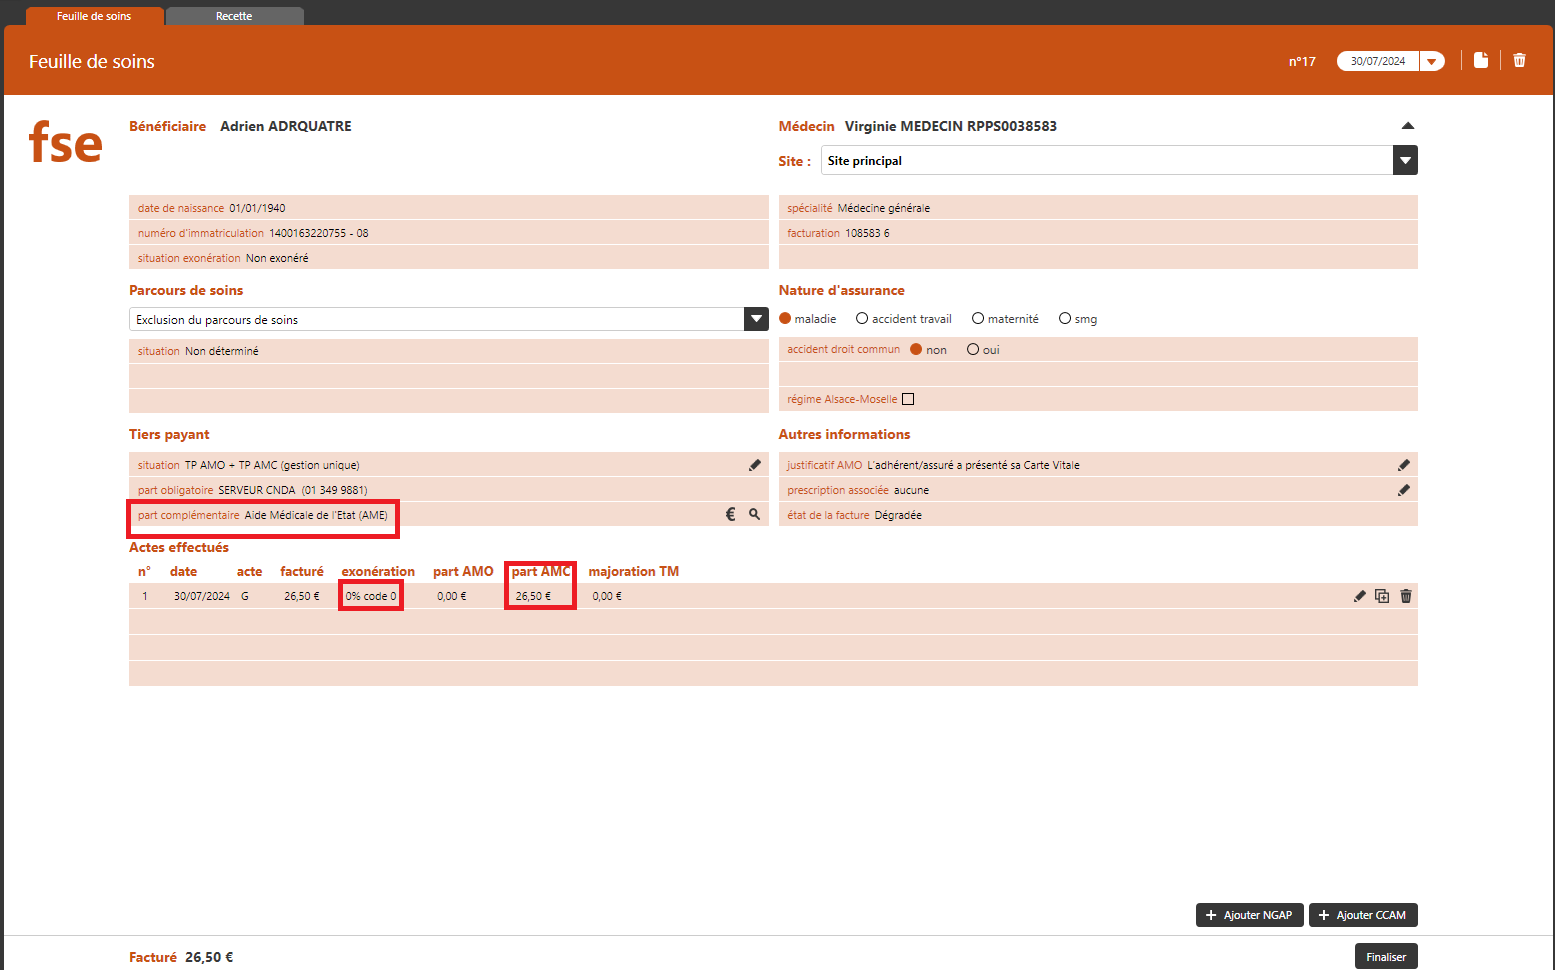Expand the Parcours de soins dropdown
1555x970 pixels.
[756, 319]
